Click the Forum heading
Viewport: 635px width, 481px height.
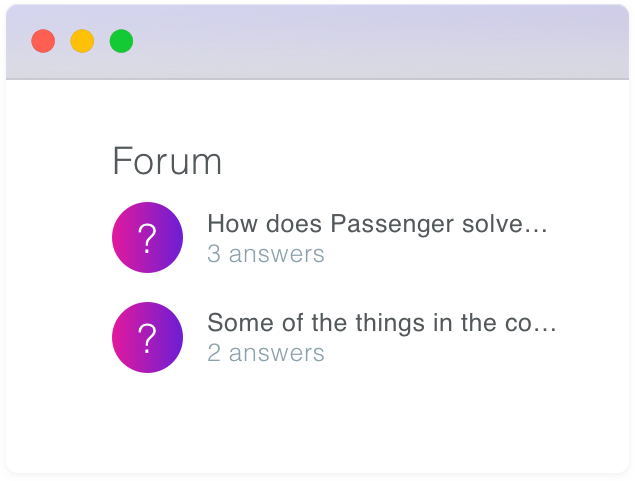click(167, 161)
